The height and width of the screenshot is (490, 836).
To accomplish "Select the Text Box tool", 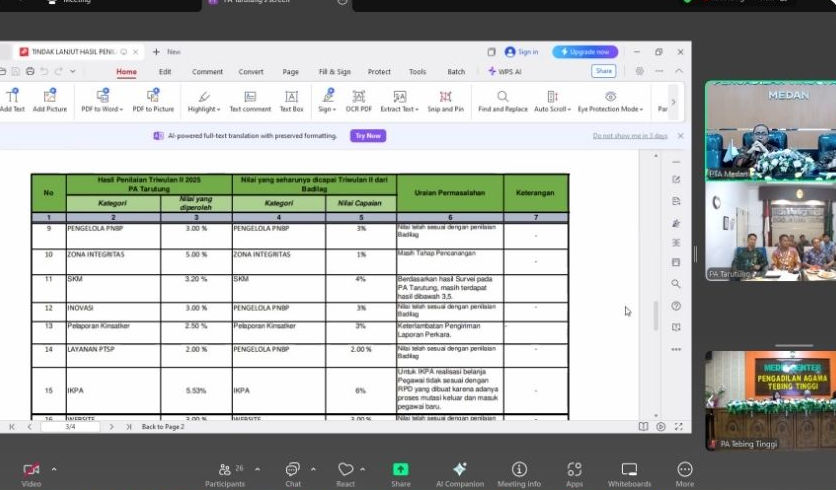I will 291,100.
